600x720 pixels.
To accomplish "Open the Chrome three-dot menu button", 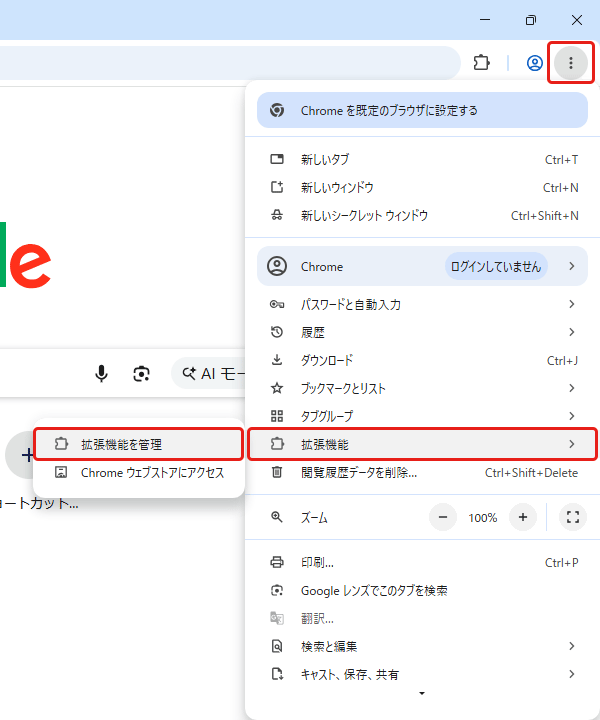I will pyautogui.click(x=571, y=62).
